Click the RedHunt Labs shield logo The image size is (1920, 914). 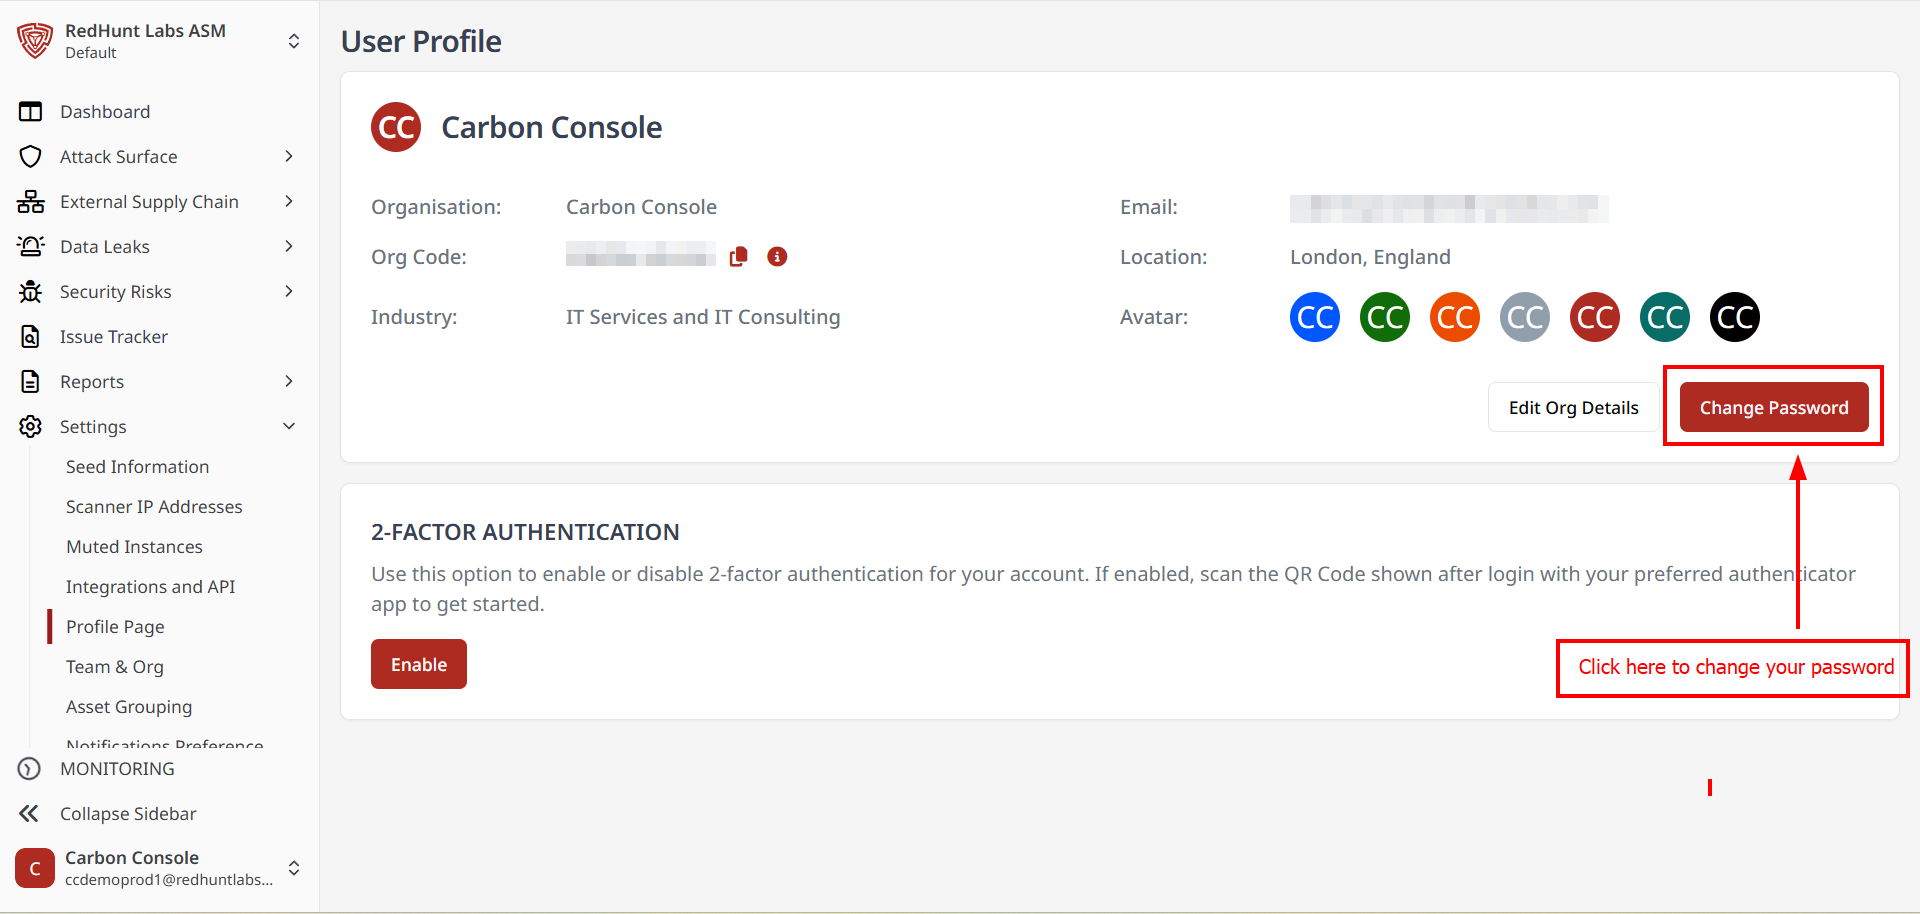tap(35, 41)
